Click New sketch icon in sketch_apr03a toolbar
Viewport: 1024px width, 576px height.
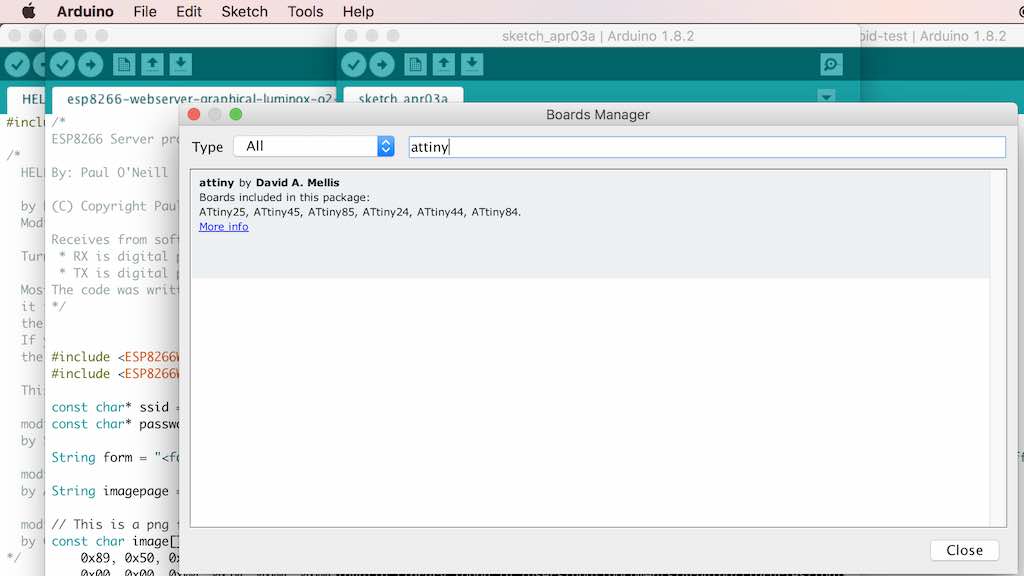coord(415,64)
